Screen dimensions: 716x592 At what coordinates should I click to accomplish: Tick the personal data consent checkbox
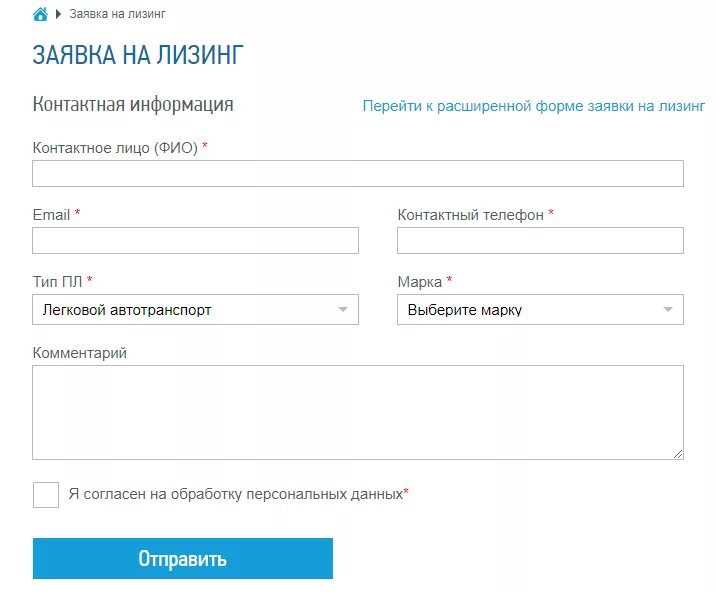coord(46,495)
